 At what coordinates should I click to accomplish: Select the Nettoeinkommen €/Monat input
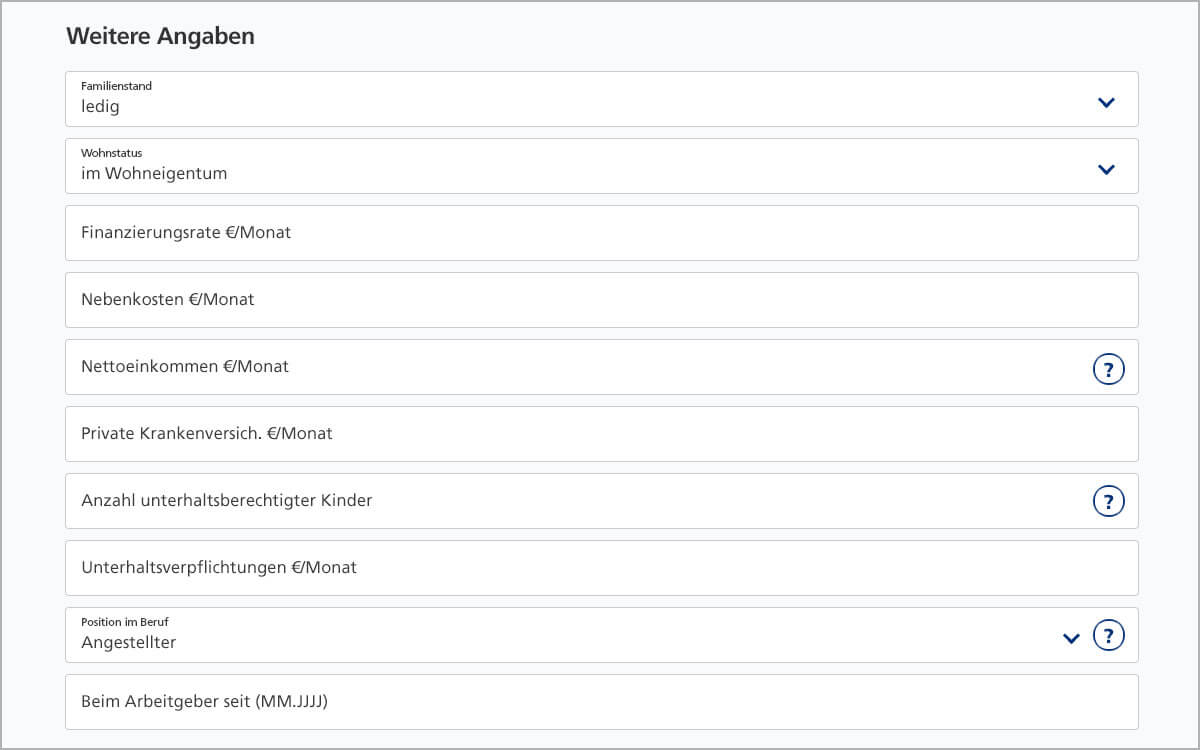[x=602, y=367]
